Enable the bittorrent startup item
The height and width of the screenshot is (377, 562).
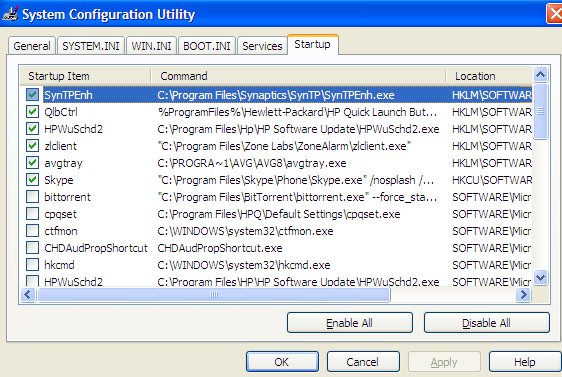(x=32, y=197)
